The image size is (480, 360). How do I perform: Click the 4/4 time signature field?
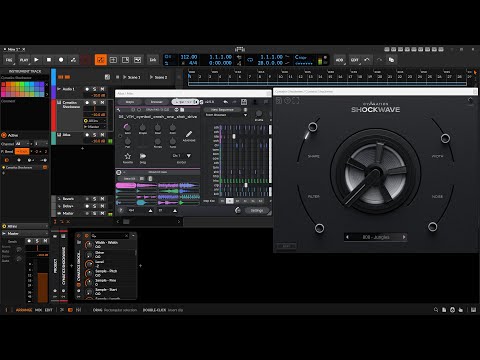[193, 63]
